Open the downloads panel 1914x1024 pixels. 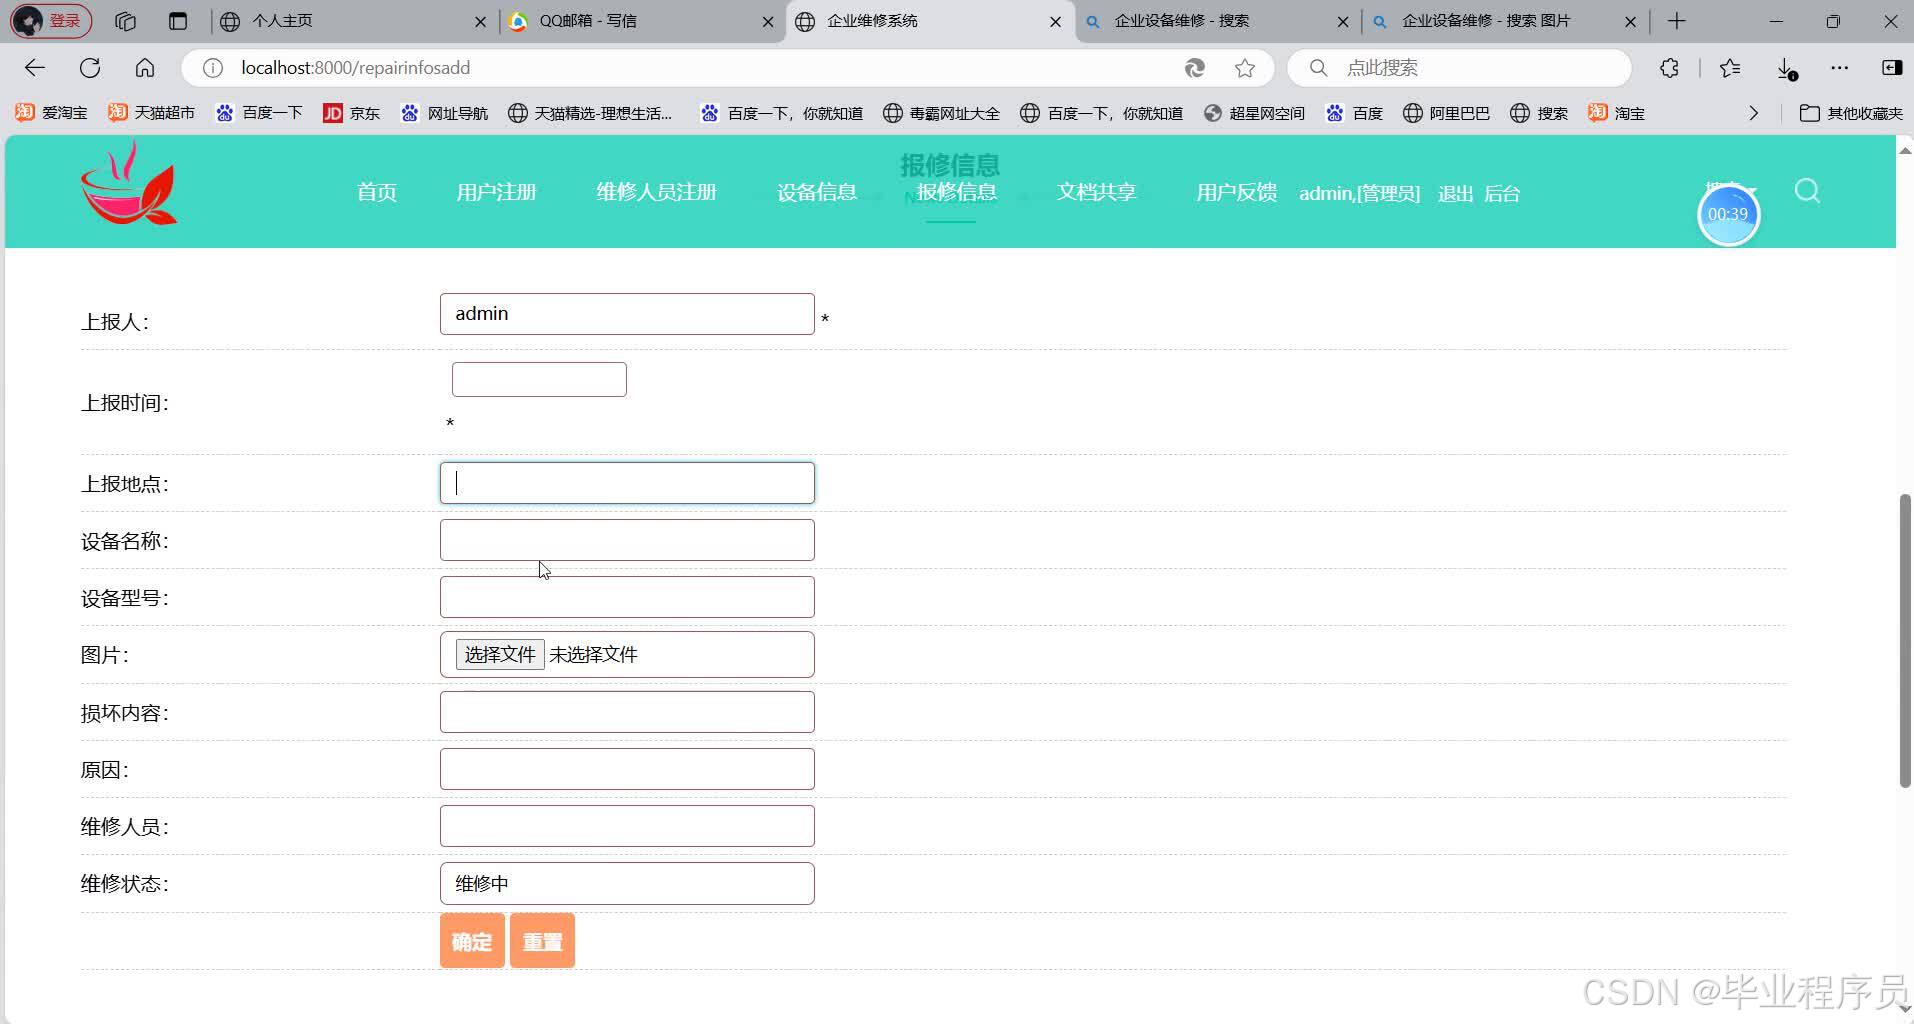1786,68
